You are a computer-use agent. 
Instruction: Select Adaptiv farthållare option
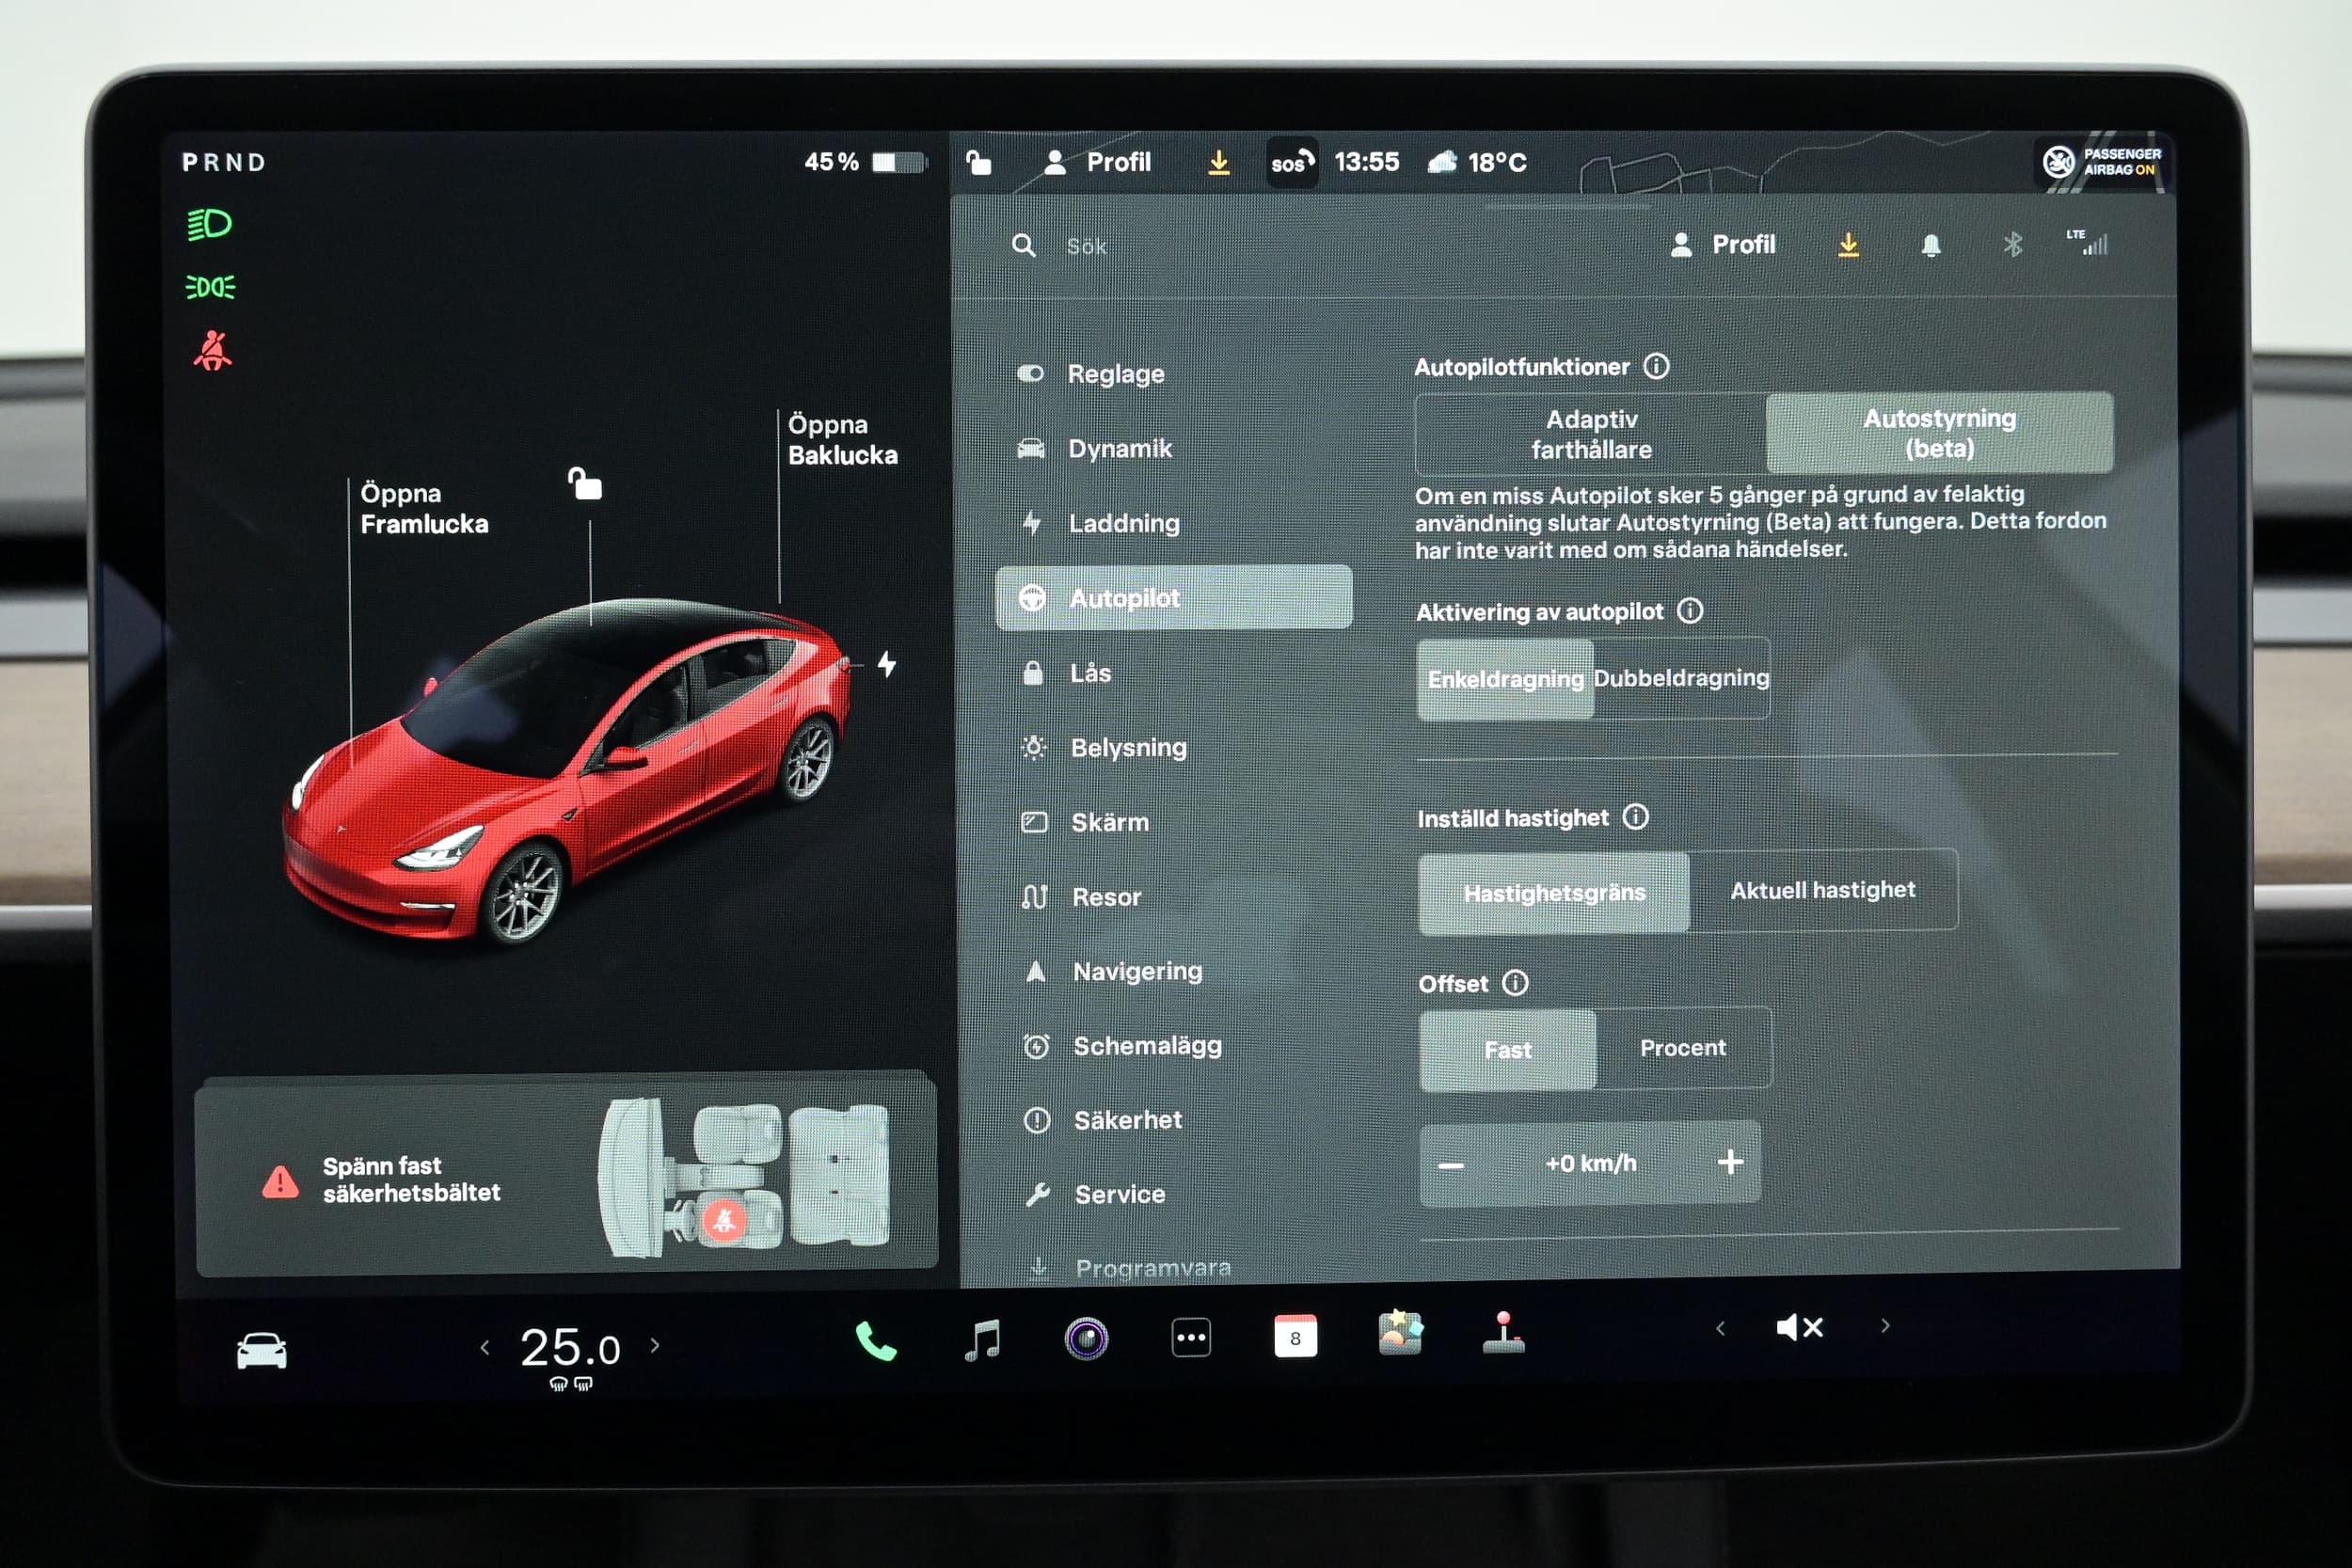tap(1591, 434)
